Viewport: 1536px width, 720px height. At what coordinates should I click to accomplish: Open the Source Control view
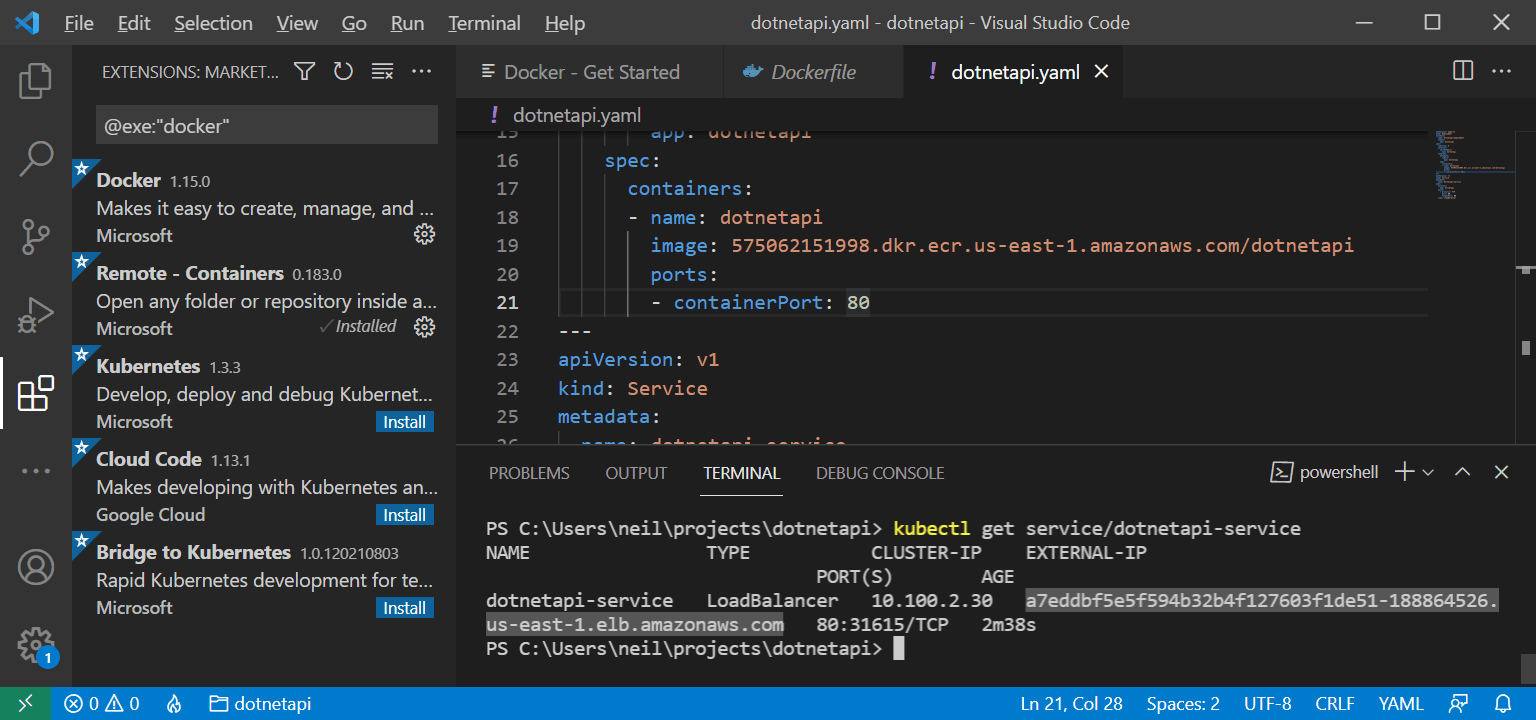pos(36,237)
